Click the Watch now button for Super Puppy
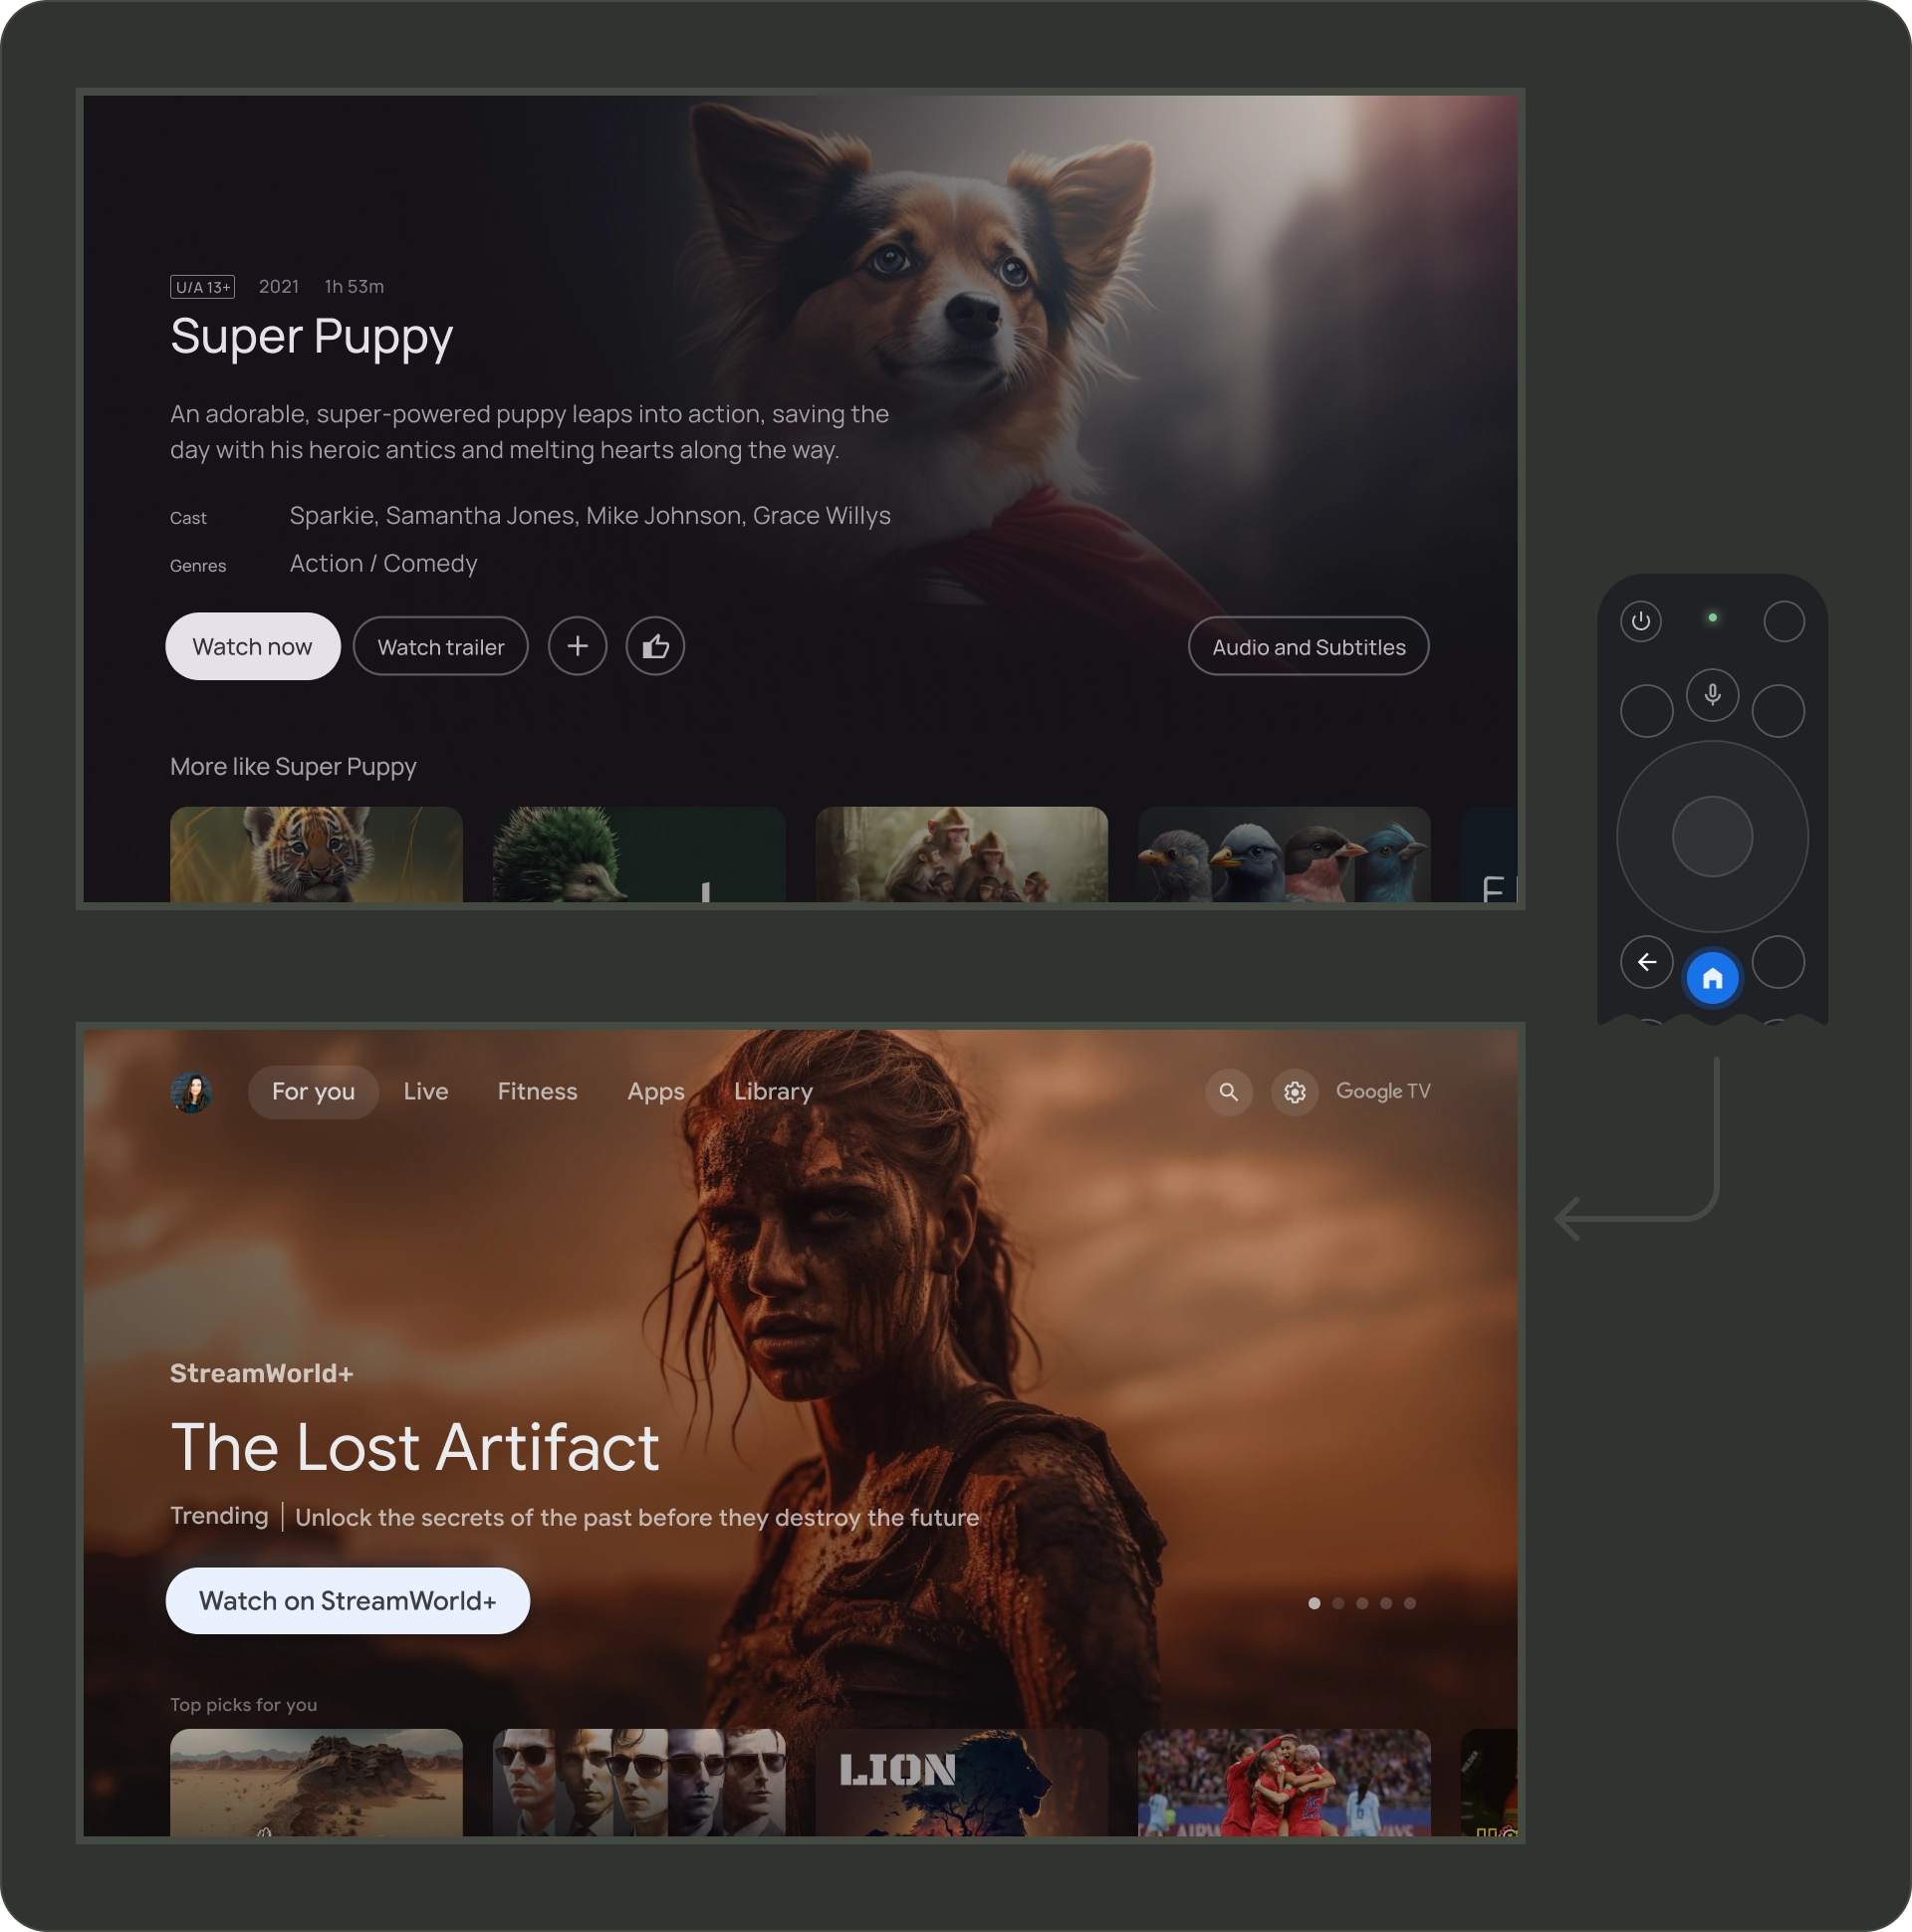Image resolution: width=1912 pixels, height=1932 pixels. pos(252,646)
